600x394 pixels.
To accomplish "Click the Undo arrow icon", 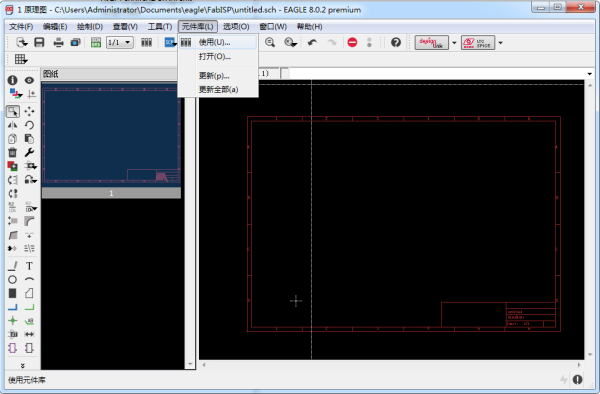I will point(312,42).
